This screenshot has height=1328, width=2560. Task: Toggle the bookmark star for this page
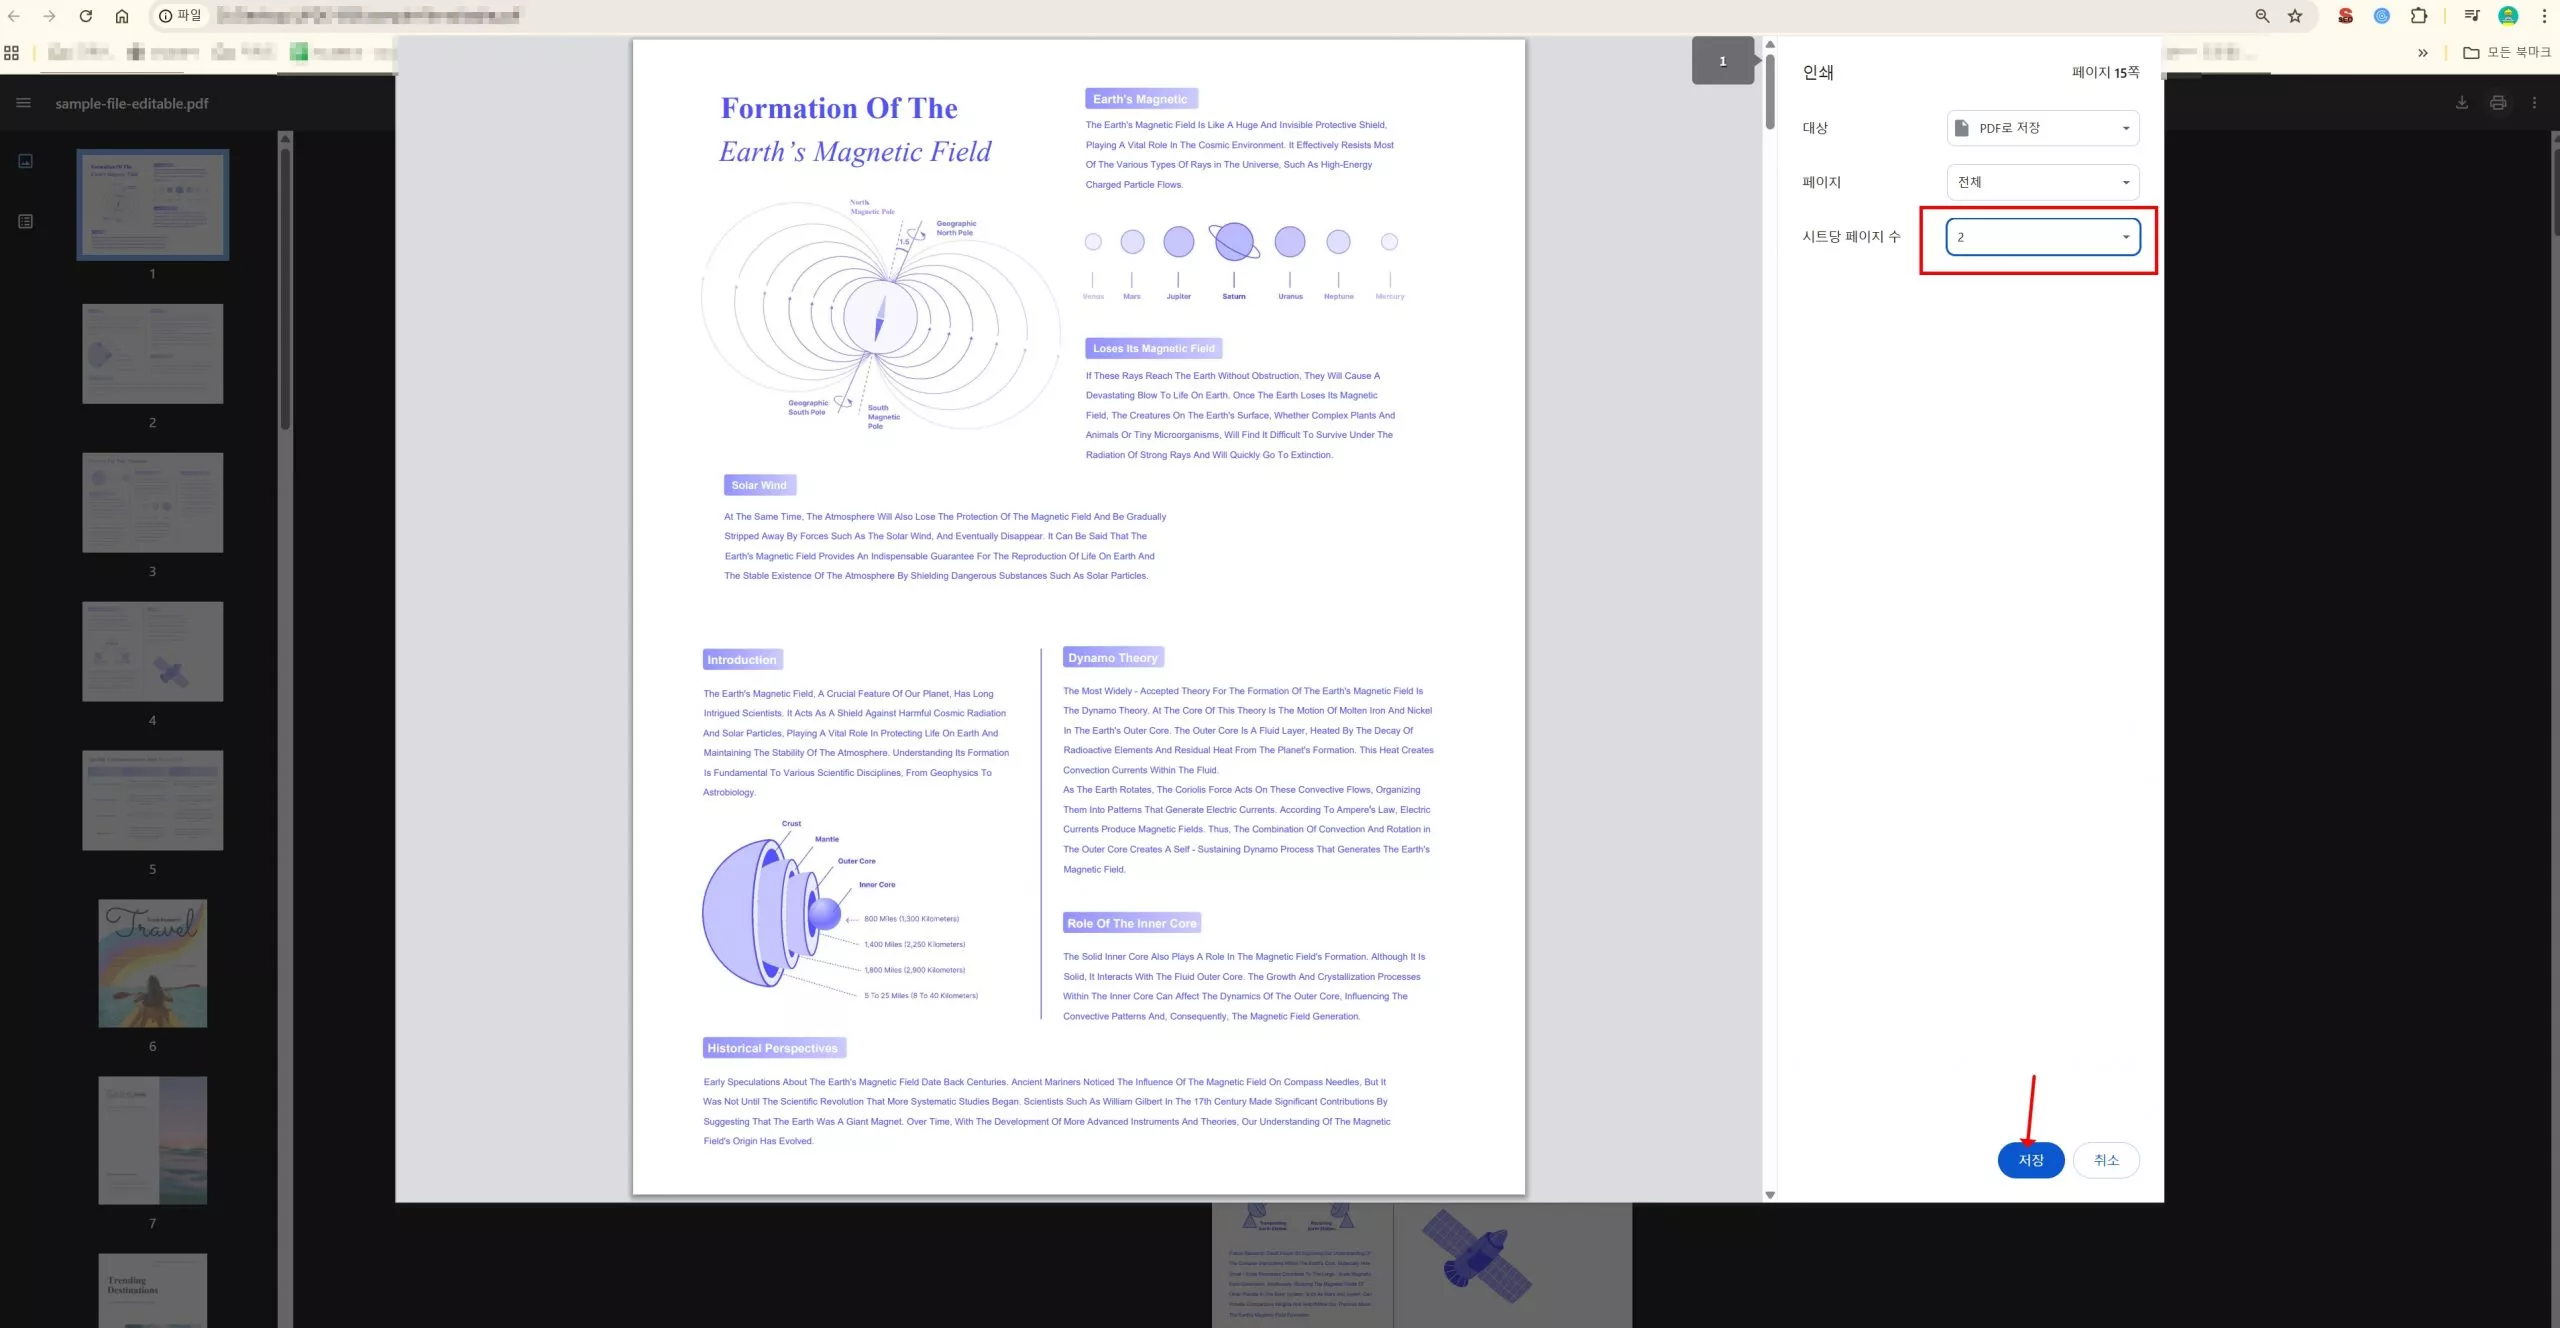click(2295, 15)
